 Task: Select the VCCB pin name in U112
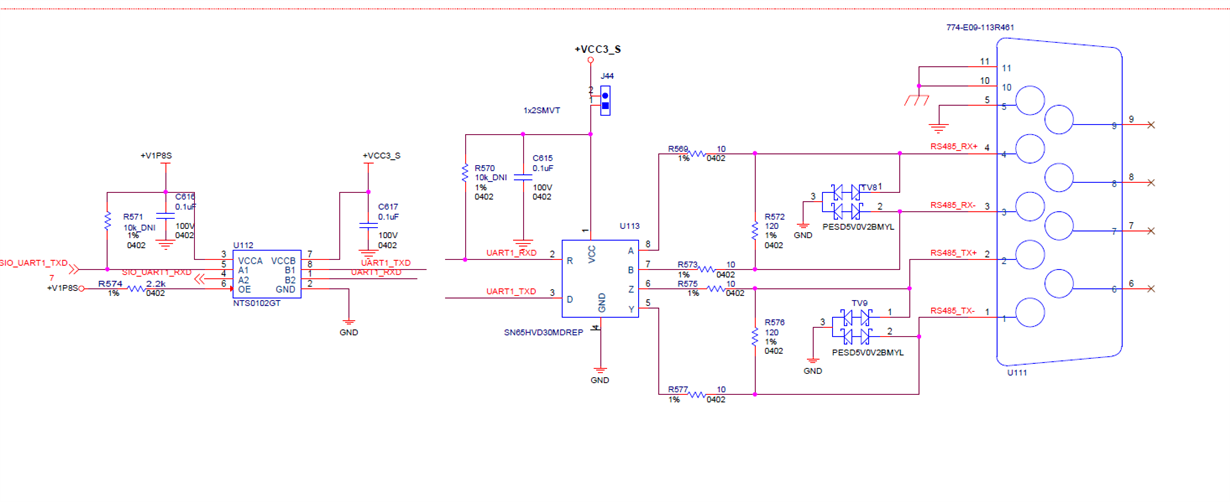pos(284,259)
